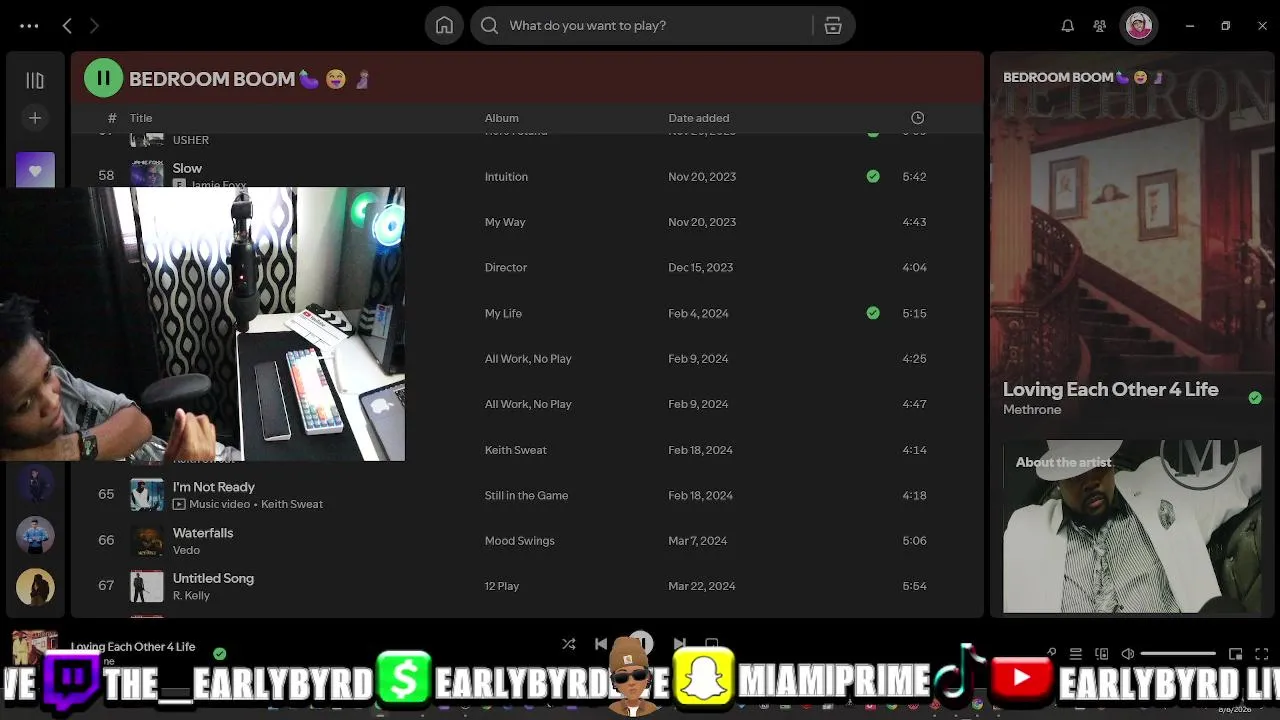
Task: Open Connect to a device
Action: (x=1101, y=654)
